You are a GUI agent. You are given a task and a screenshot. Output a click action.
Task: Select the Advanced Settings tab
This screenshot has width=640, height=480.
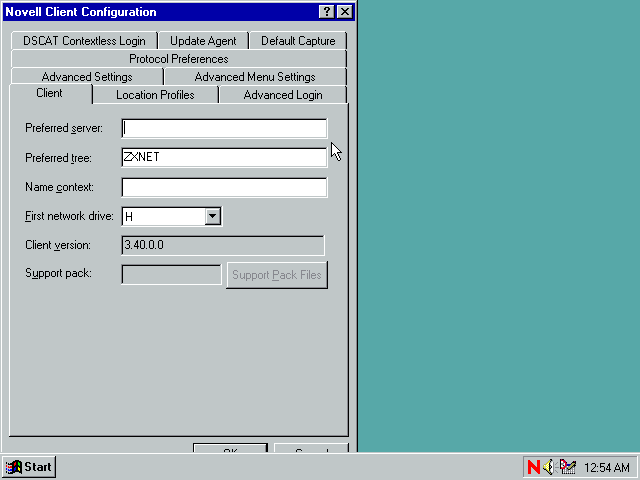click(87, 77)
